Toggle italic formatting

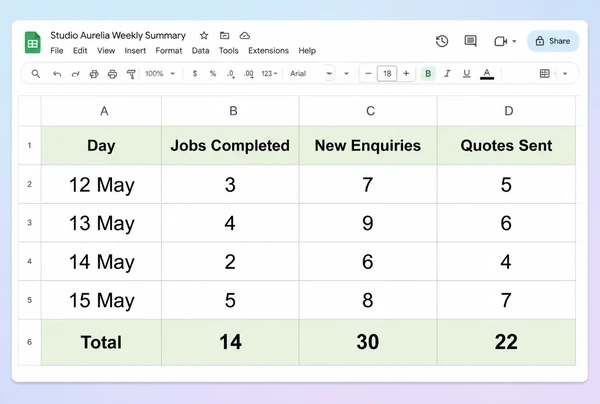point(447,73)
